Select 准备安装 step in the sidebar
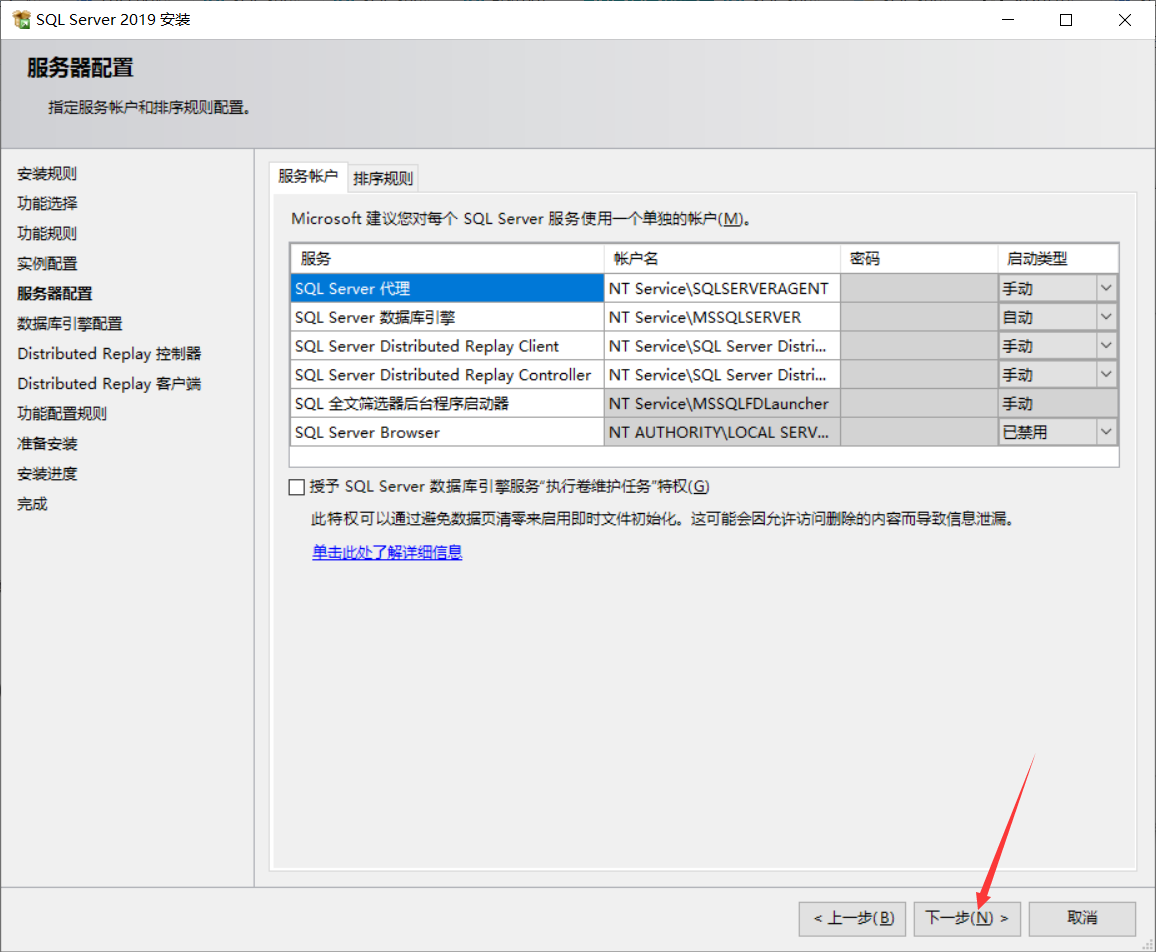The height and width of the screenshot is (952, 1156). (47, 444)
